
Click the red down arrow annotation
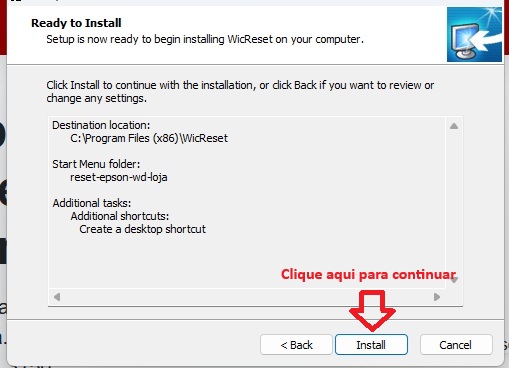pyautogui.click(x=372, y=311)
